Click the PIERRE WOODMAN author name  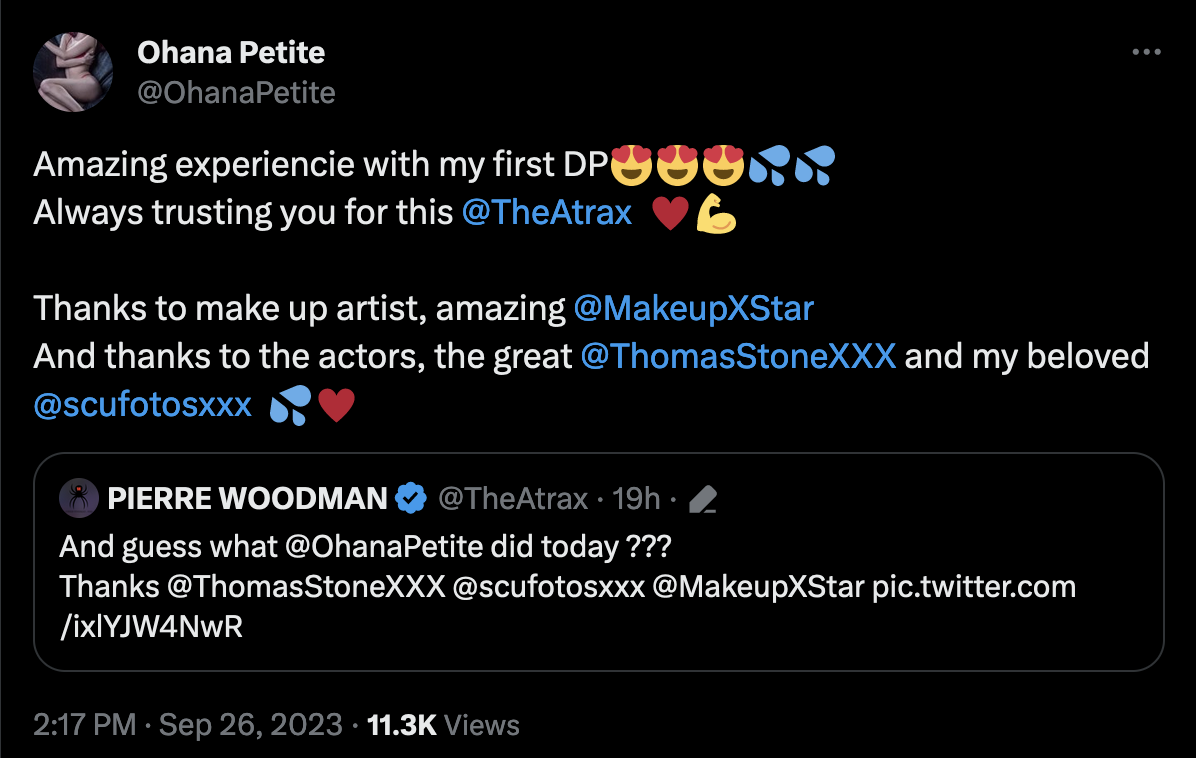pos(247,498)
